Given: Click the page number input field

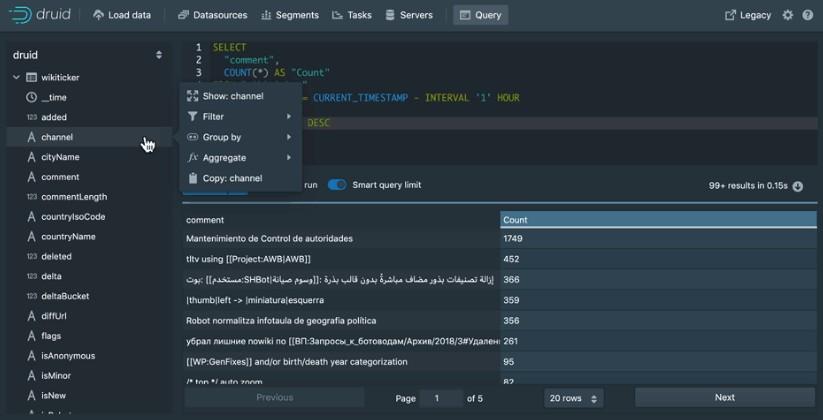Looking at the screenshot, I should (441, 398).
